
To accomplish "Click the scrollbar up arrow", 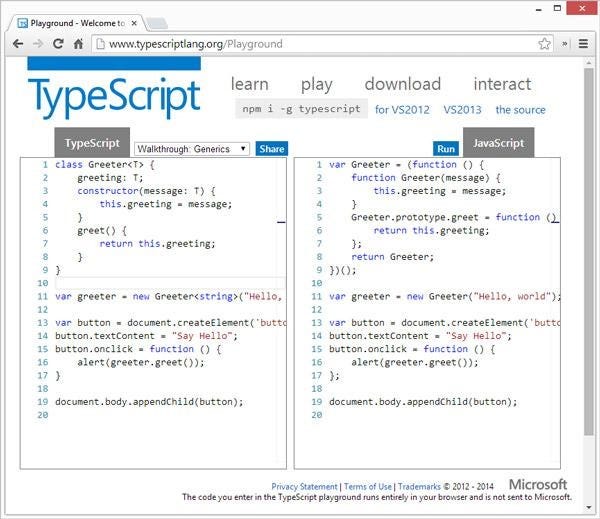I will coord(589,62).
